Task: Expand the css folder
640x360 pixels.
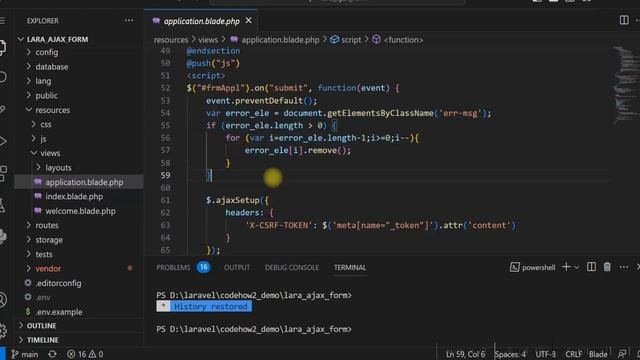Action: (x=46, y=124)
